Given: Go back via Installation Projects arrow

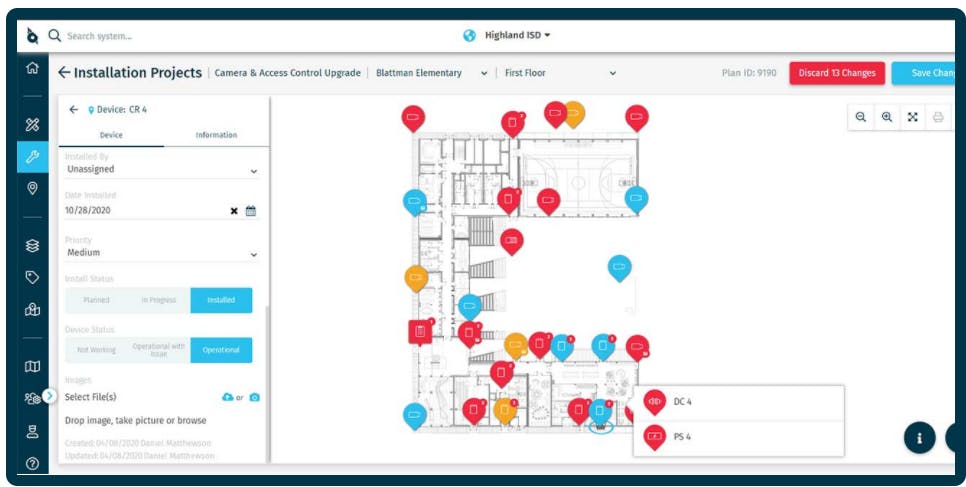Looking at the screenshot, I should pos(64,73).
